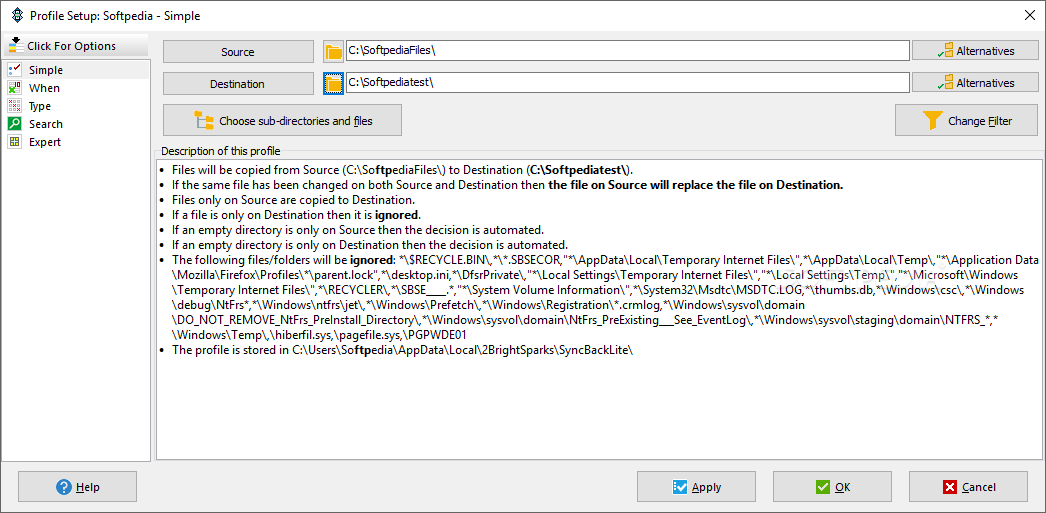Browse for Source folder icon

pos(333,51)
